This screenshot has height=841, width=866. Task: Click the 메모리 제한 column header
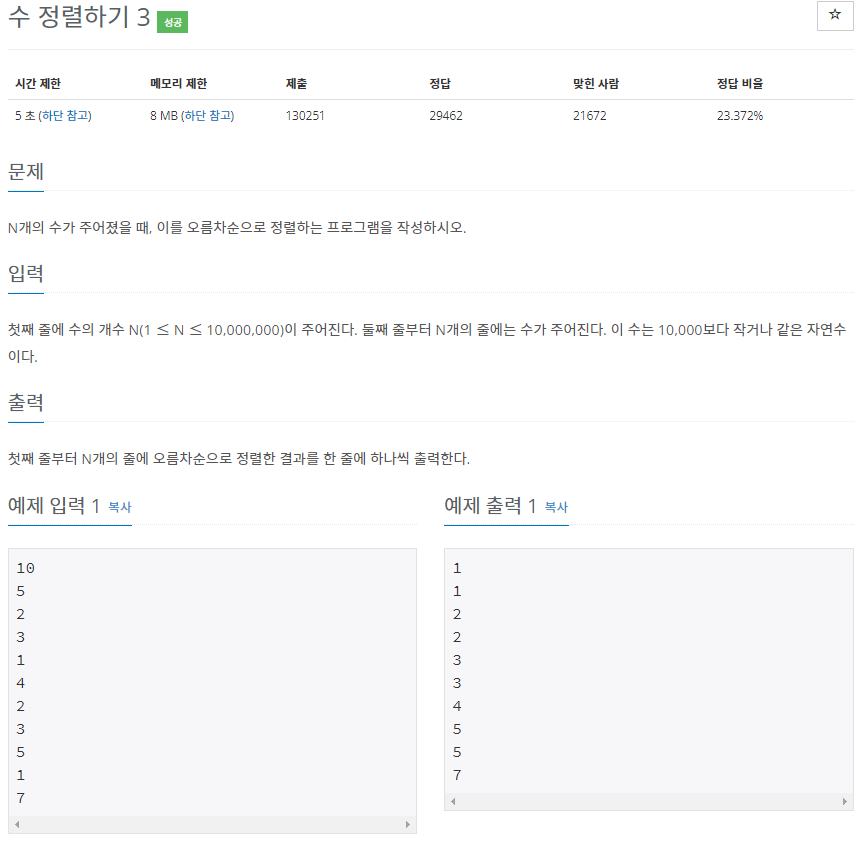pyautogui.click(x=178, y=83)
